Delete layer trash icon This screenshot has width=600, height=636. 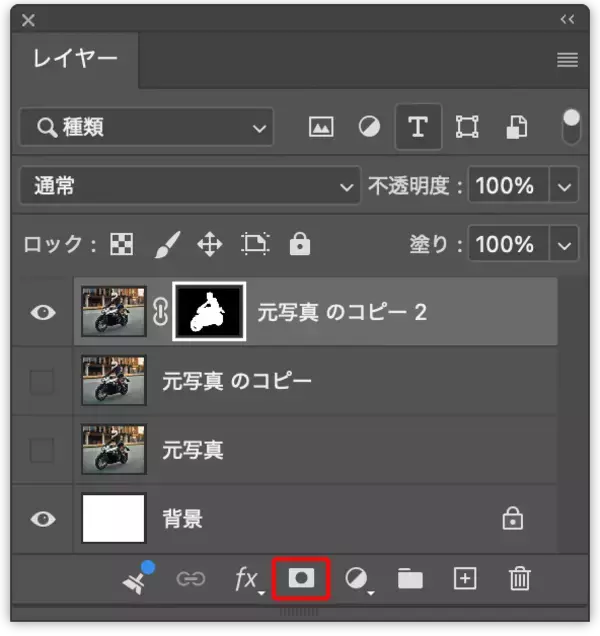pos(520,579)
